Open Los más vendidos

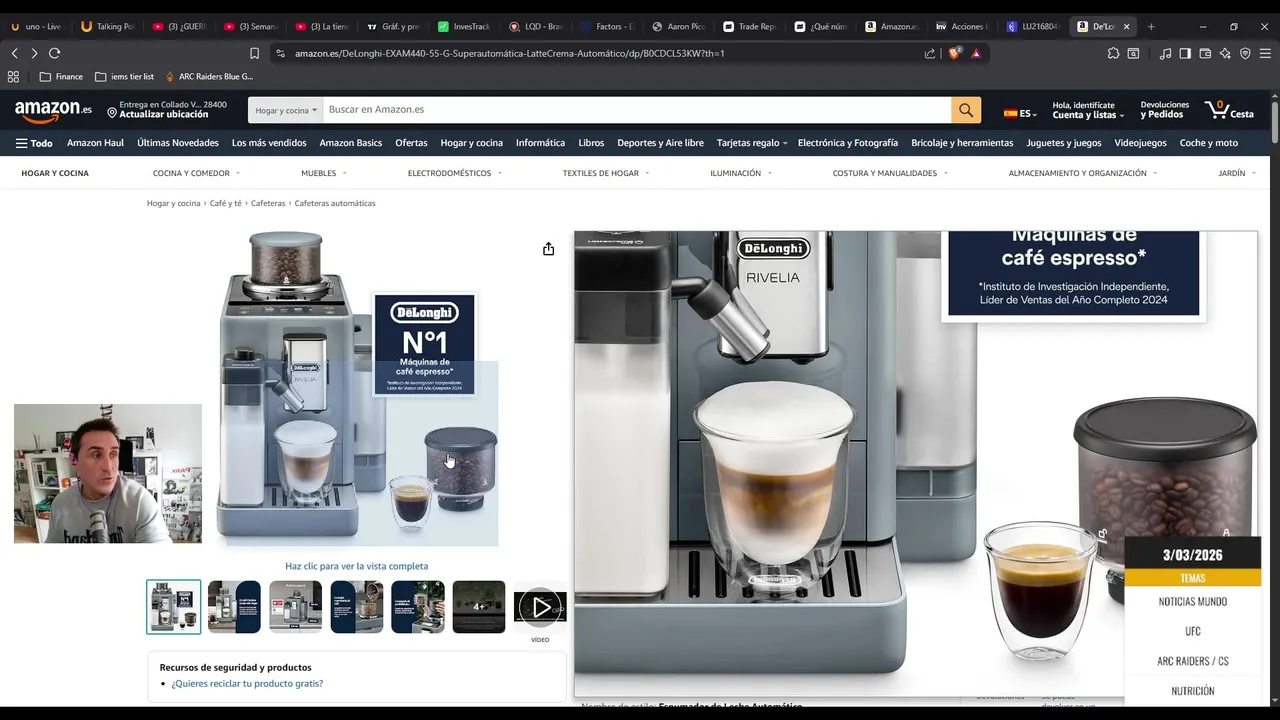coord(269,143)
